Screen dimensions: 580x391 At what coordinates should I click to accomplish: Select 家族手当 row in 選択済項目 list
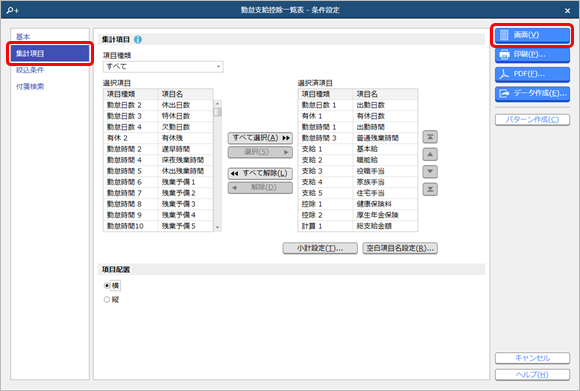[358, 182]
